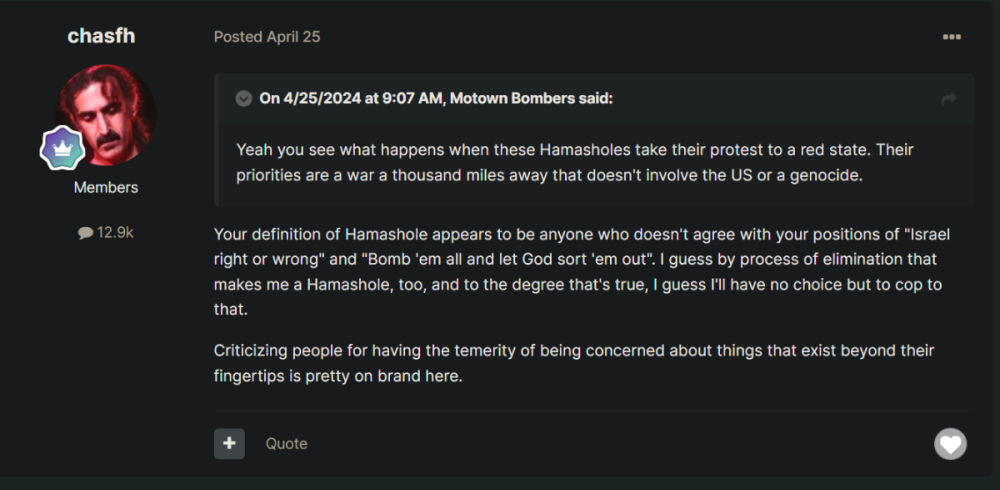Screen dimensions: 1000x490
Task: Click the share arrow in quote header
Action: coord(949,98)
